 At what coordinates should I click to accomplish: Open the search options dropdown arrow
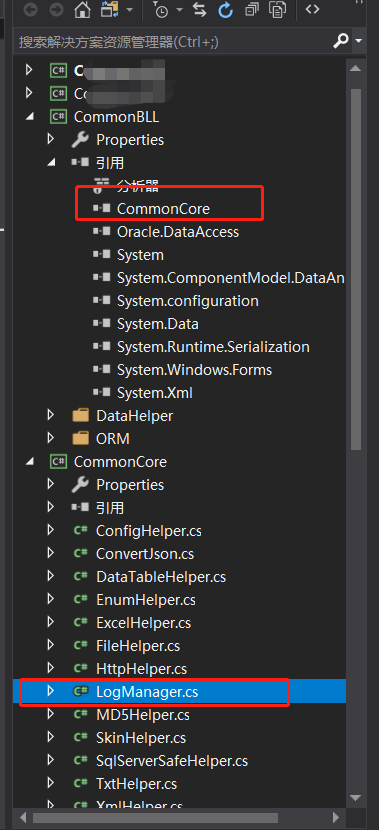[359, 41]
